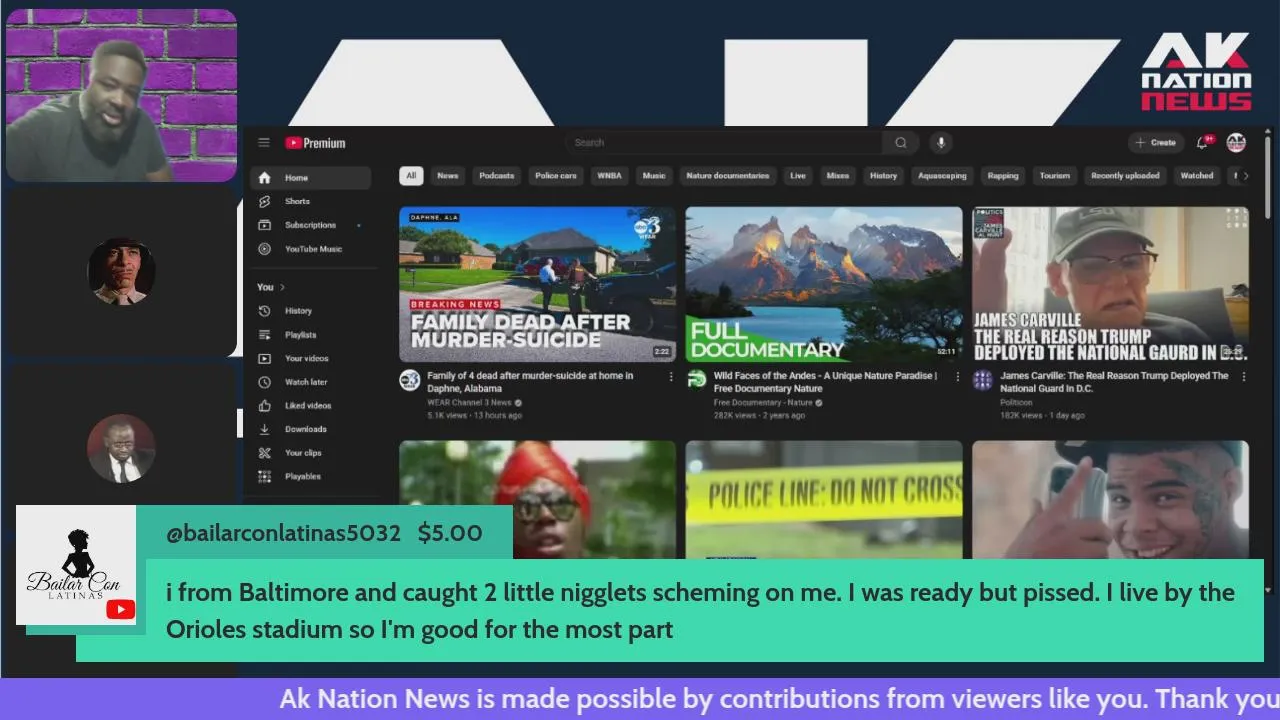Viewport: 1280px width, 720px height.
Task: Open the AK account avatar menu
Action: pos(1236,143)
